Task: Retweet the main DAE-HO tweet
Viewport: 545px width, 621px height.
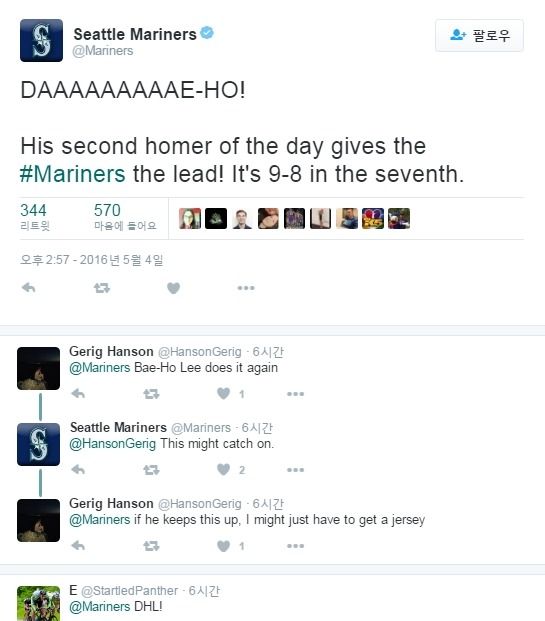Action: [102, 288]
